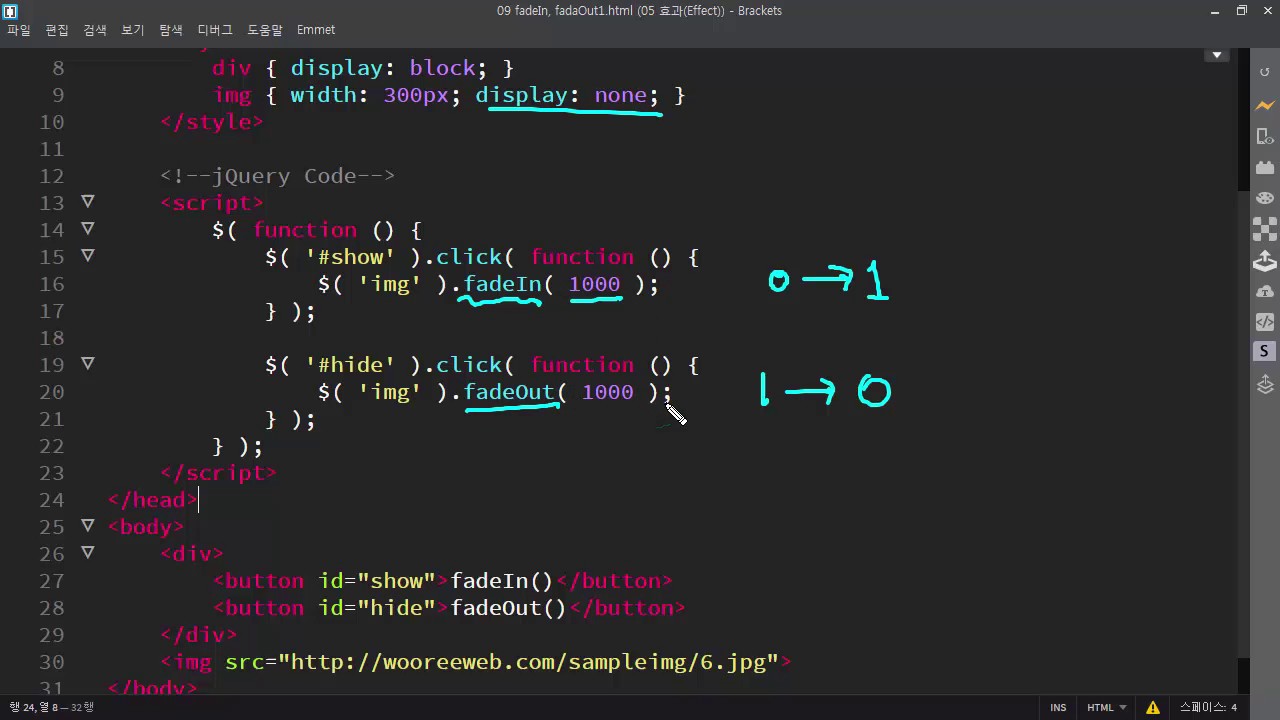The width and height of the screenshot is (1280, 720).
Task: Click the cloud T font icon
Action: [1264, 292]
